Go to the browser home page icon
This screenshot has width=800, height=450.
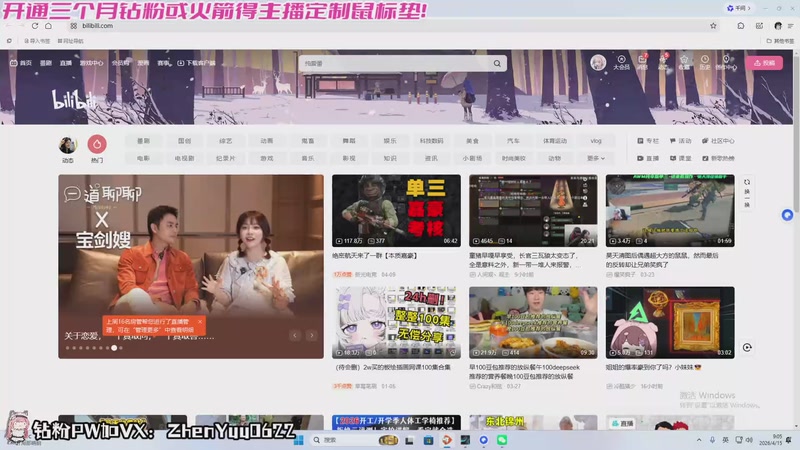[x=48, y=26]
